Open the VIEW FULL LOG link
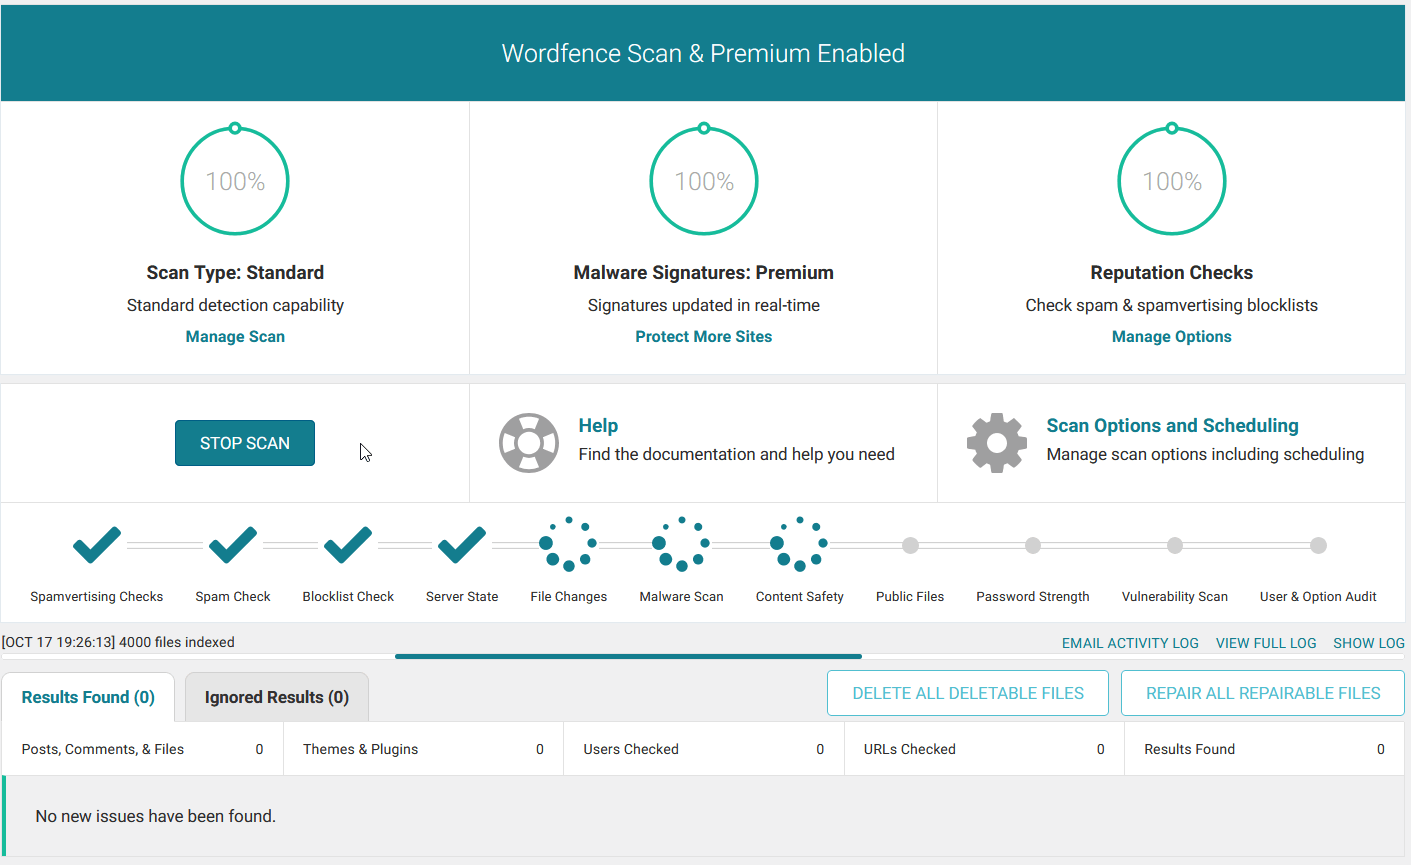The image size is (1411, 865). 1266,642
